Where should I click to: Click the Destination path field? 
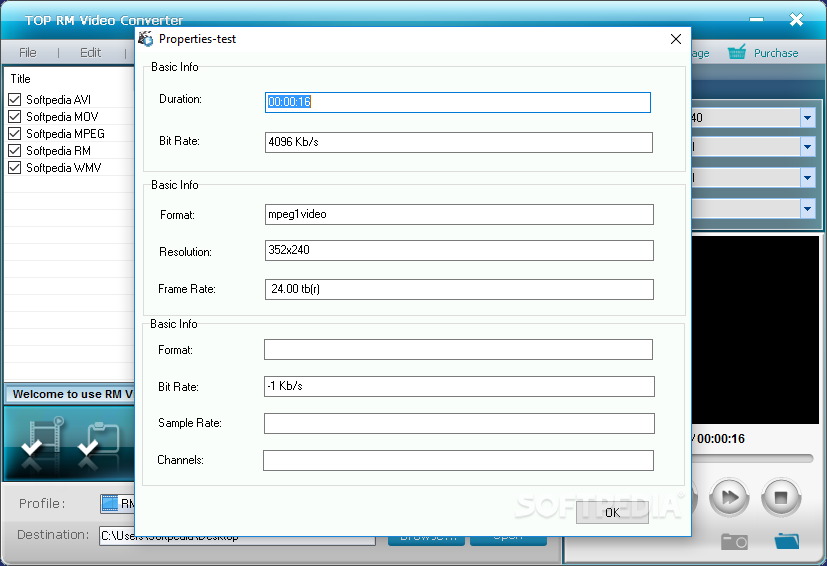(237, 536)
